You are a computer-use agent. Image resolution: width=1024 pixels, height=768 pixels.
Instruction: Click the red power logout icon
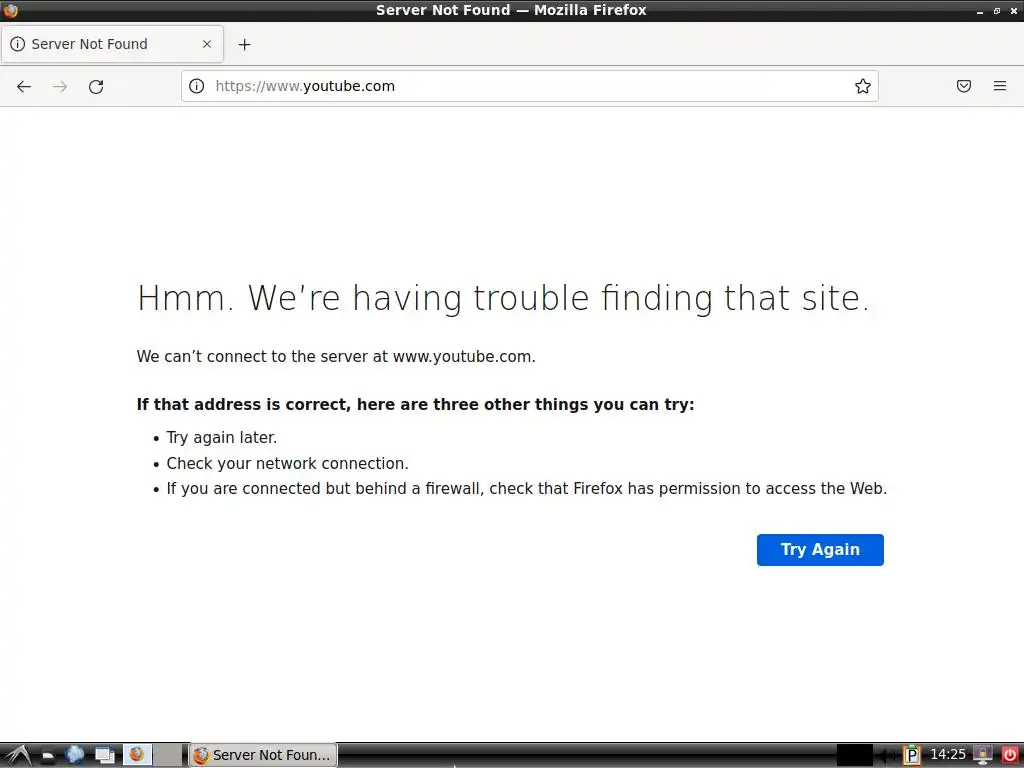point(1010,756)
